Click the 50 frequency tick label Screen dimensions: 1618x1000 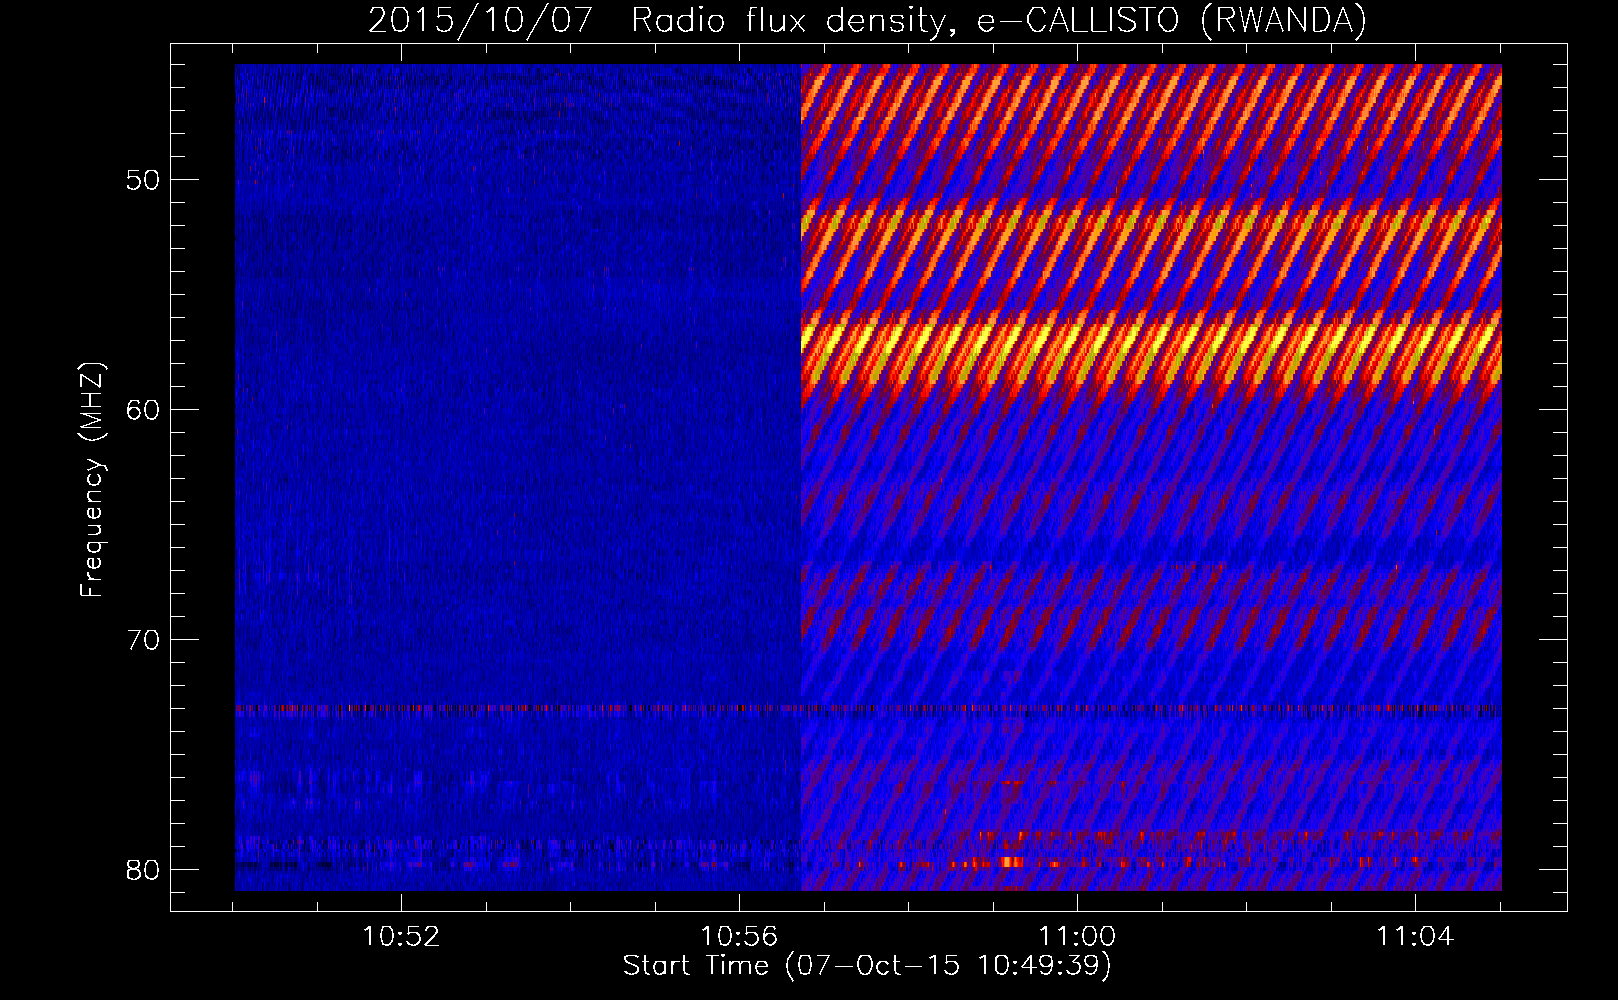pyautogui.click(x=143, y=180)
